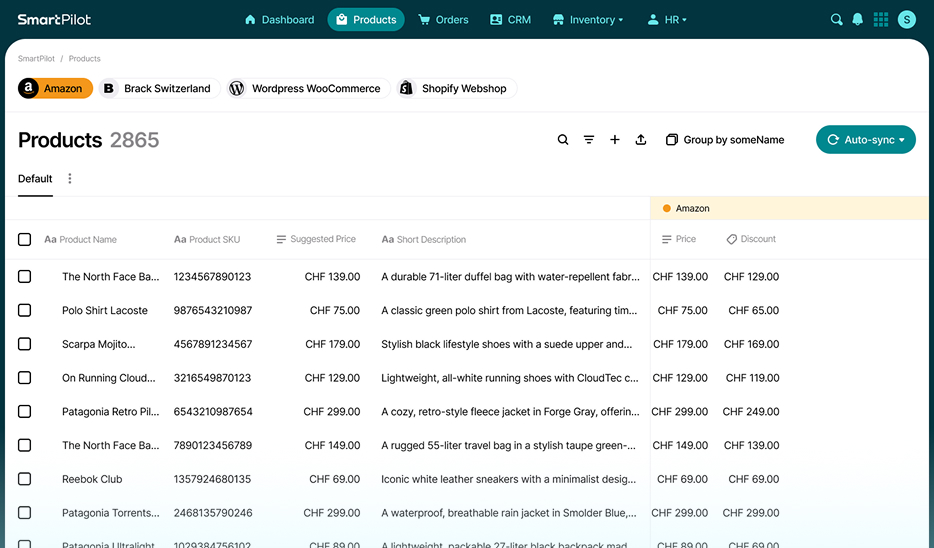
Task: Open the three-dot menu next to Default
Action: [x=70, y=179]
